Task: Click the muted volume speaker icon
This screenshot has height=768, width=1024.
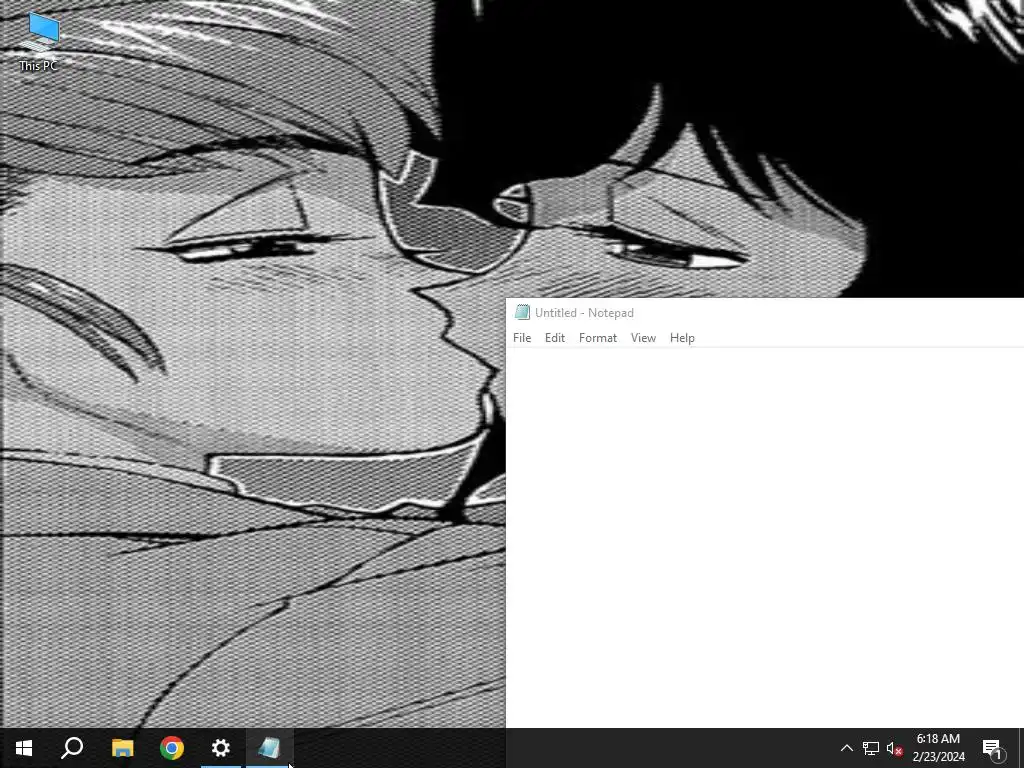Action: (894, 748)
